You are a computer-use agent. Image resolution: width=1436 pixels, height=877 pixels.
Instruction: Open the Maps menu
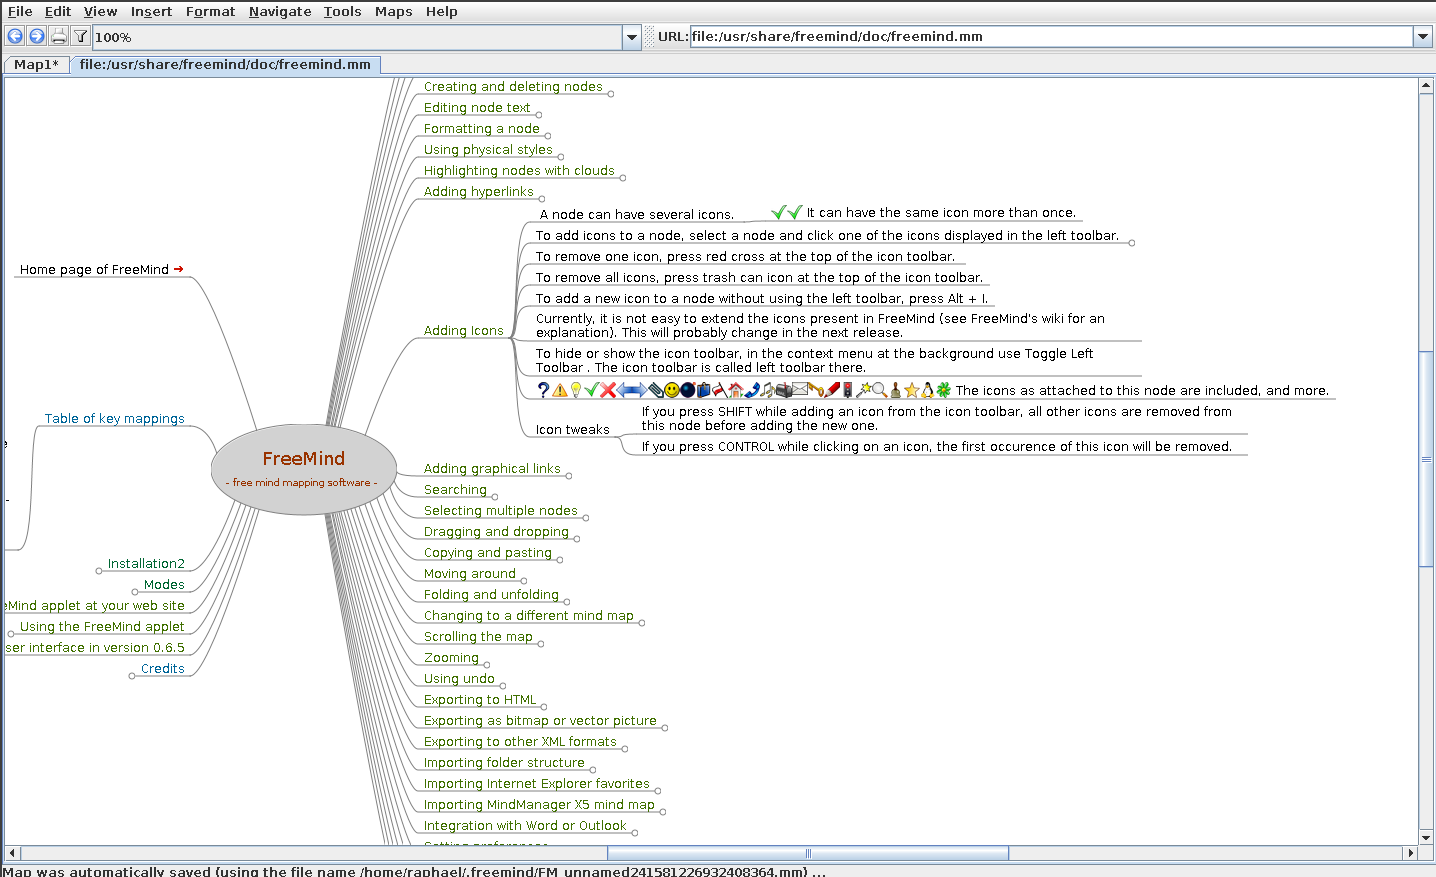[x=394, y=11]
